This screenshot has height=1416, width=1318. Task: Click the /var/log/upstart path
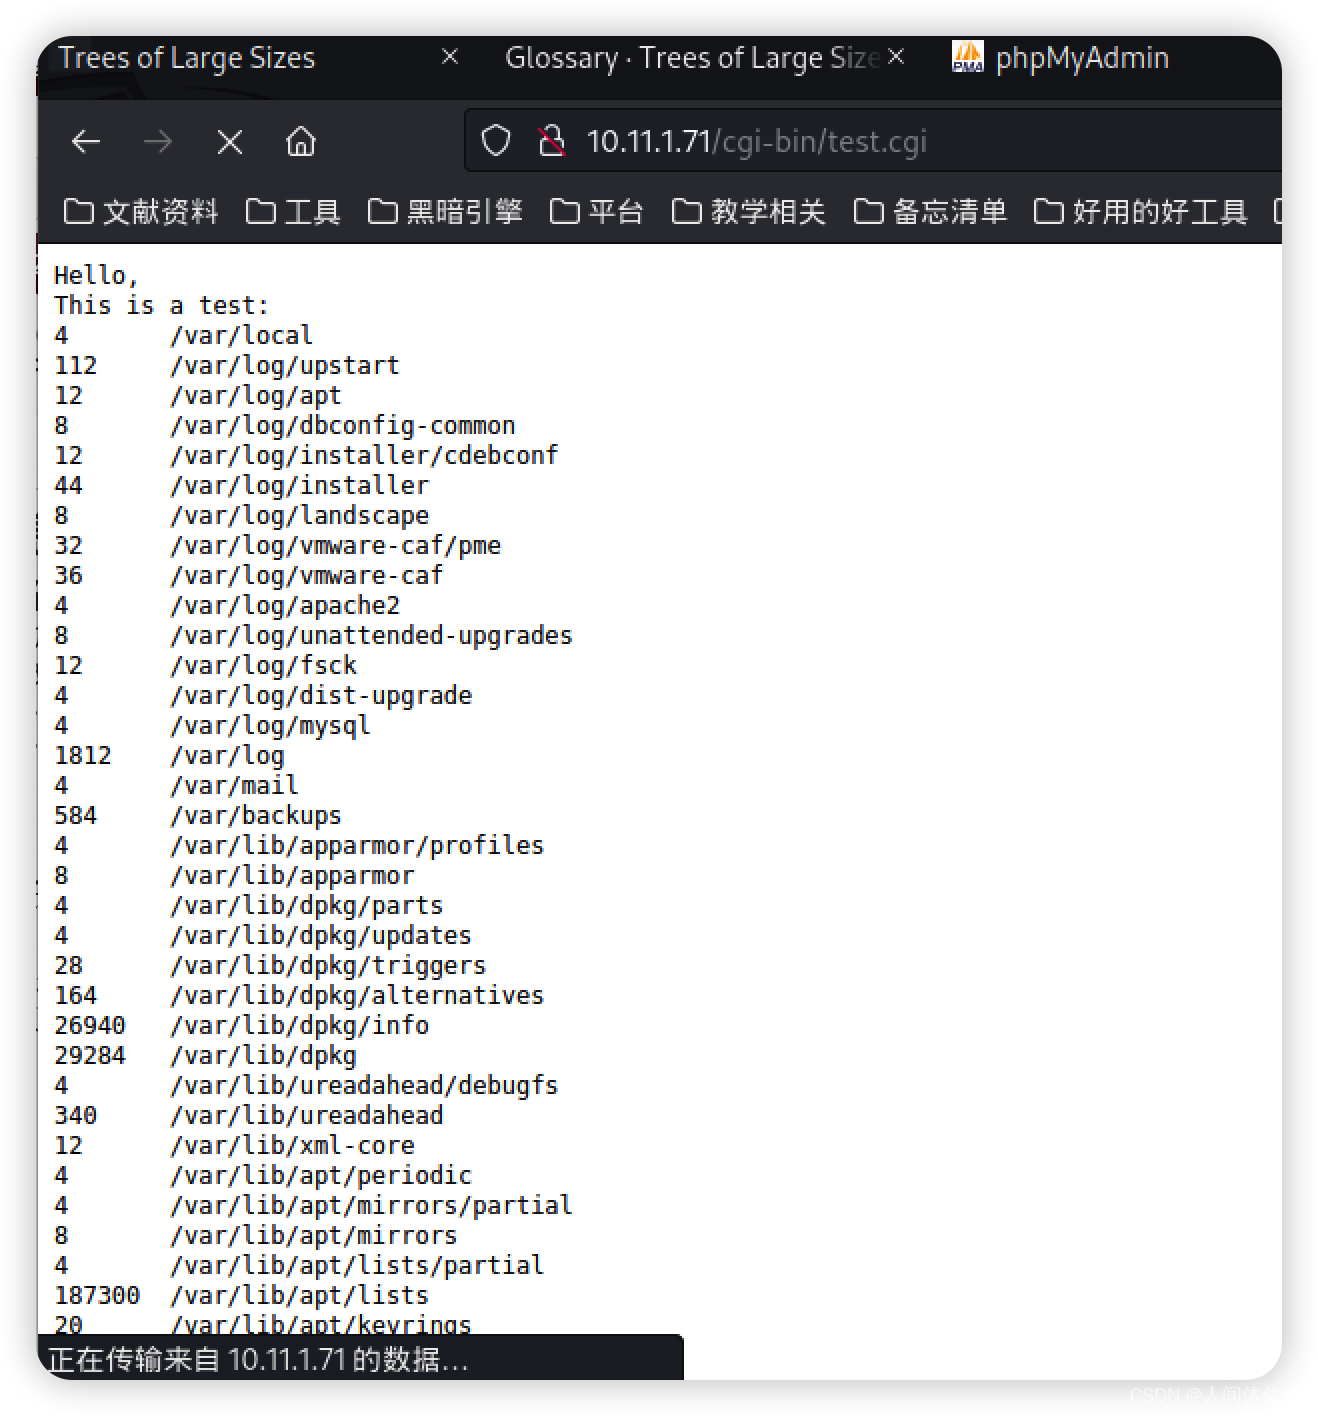285,365
